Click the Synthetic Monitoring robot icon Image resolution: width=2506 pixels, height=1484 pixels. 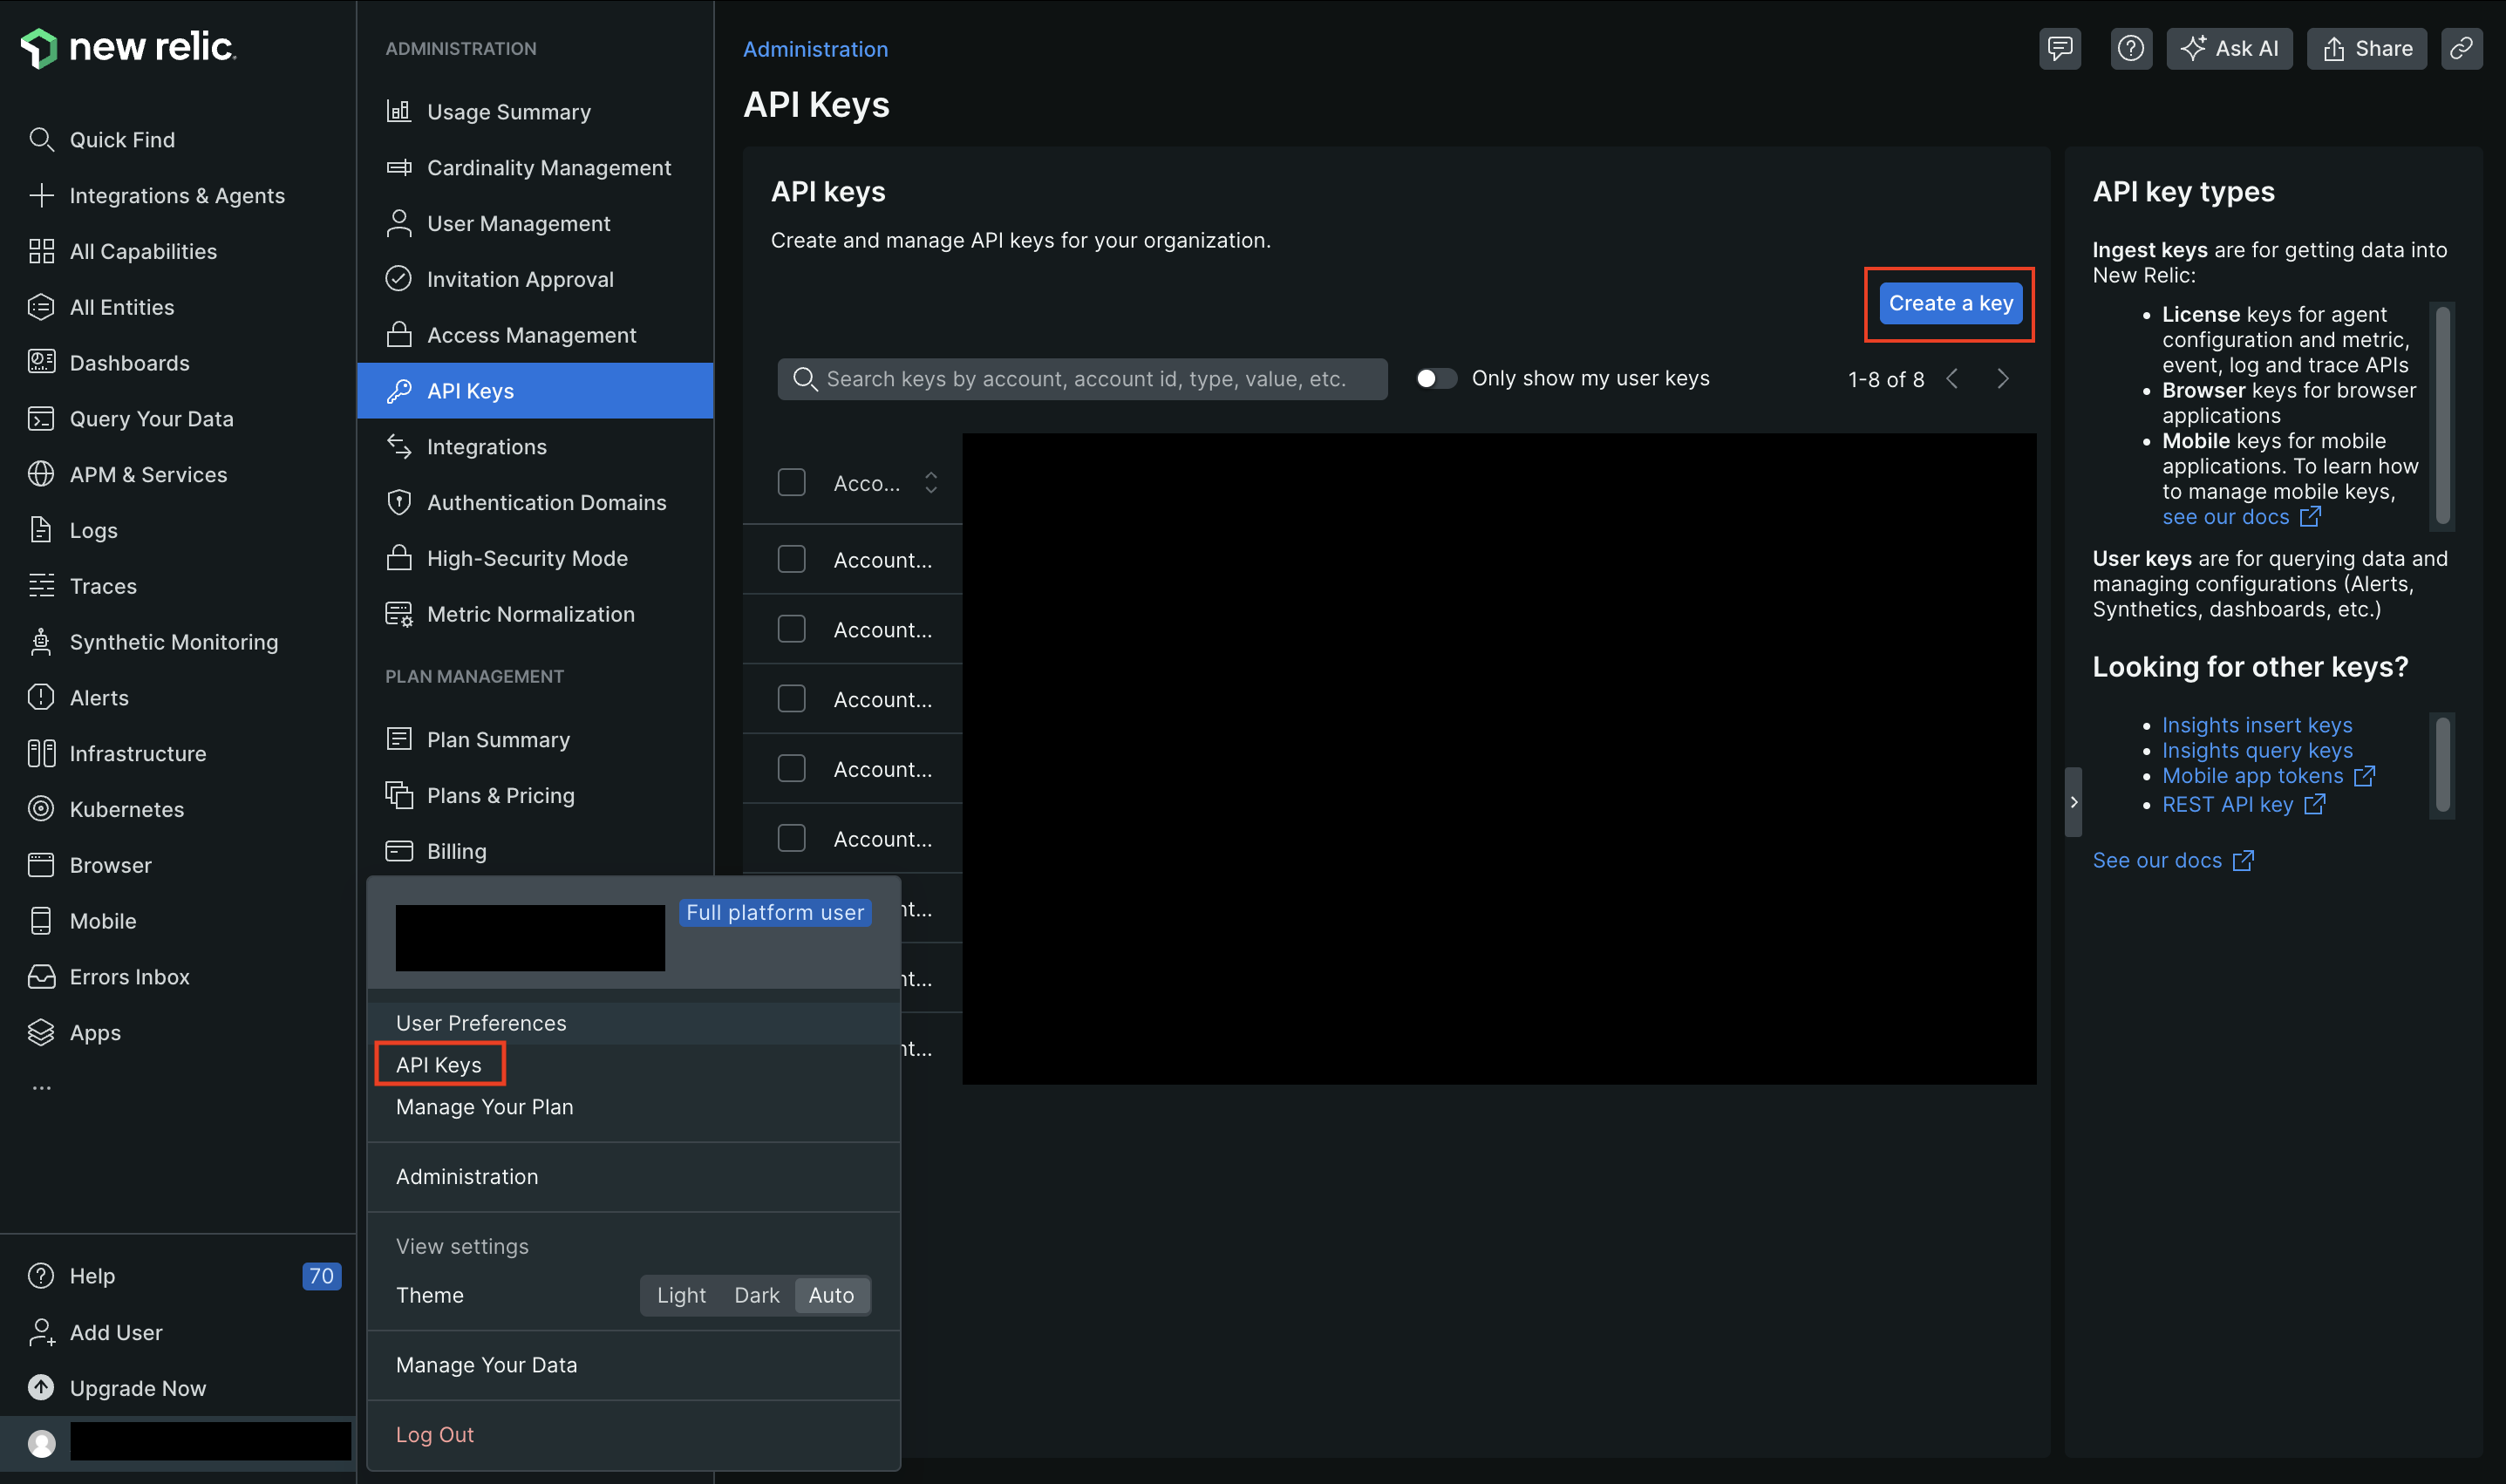41,642
